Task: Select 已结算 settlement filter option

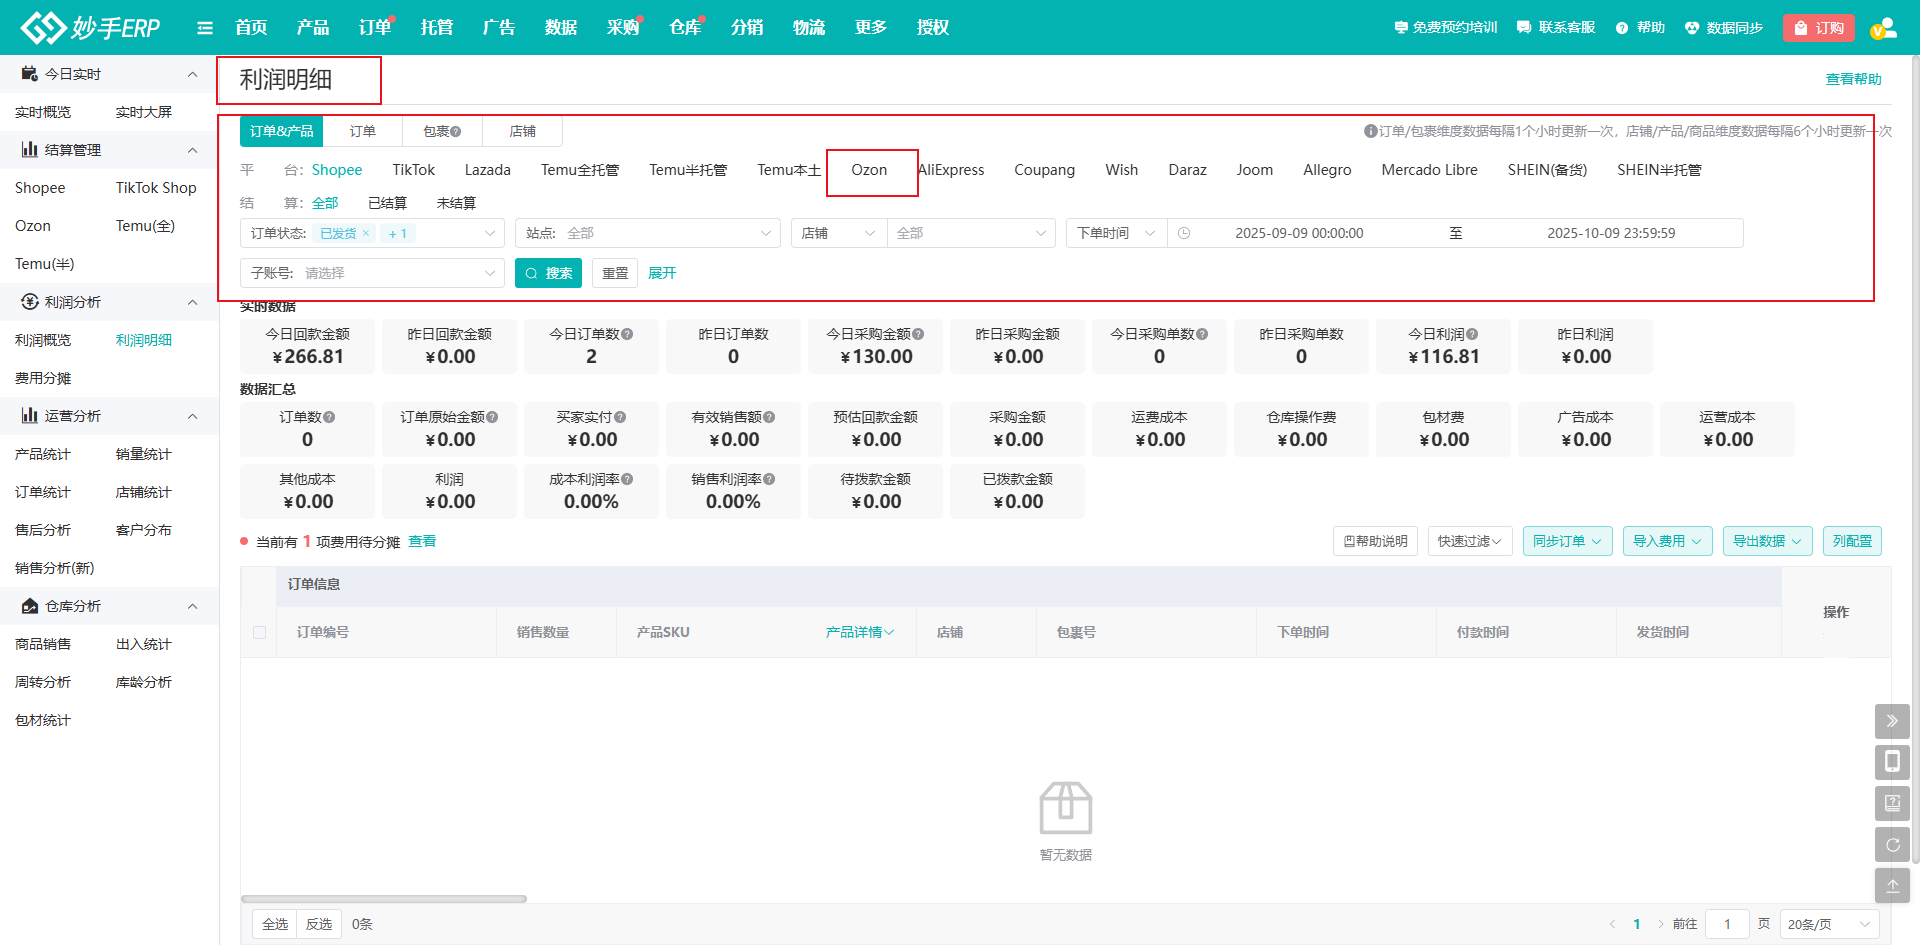Action: click(x=387, y=203)
